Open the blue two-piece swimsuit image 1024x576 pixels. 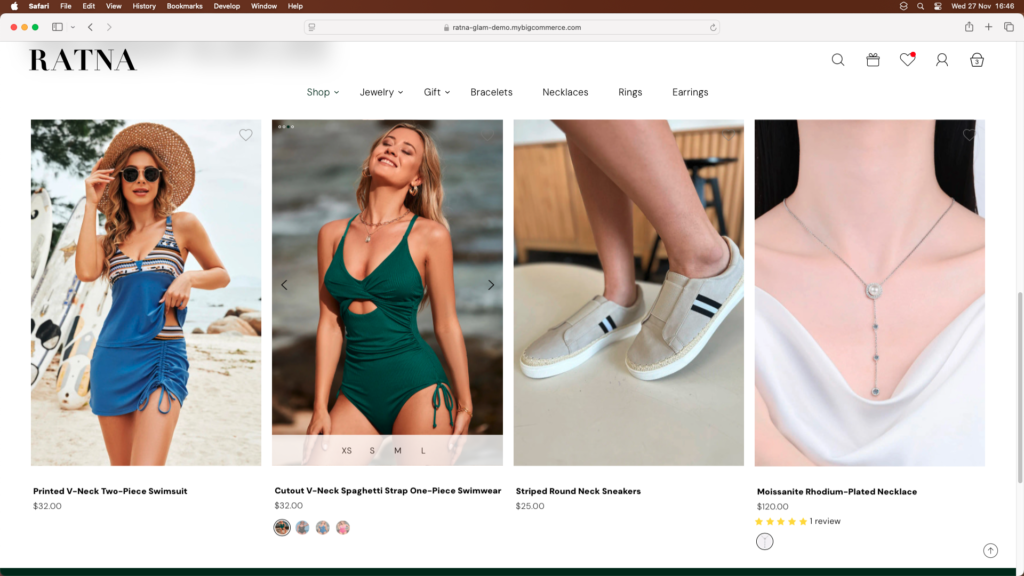[x=146, y=293]
